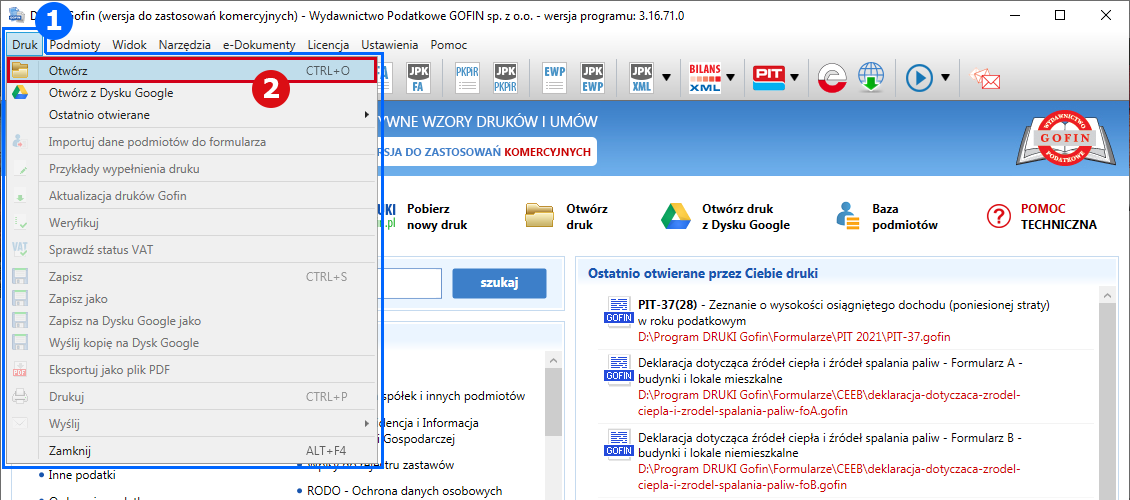Open the PIT-37(28) recent form entry
This screenshot has height=500, width=1130.
click(843, 321)
